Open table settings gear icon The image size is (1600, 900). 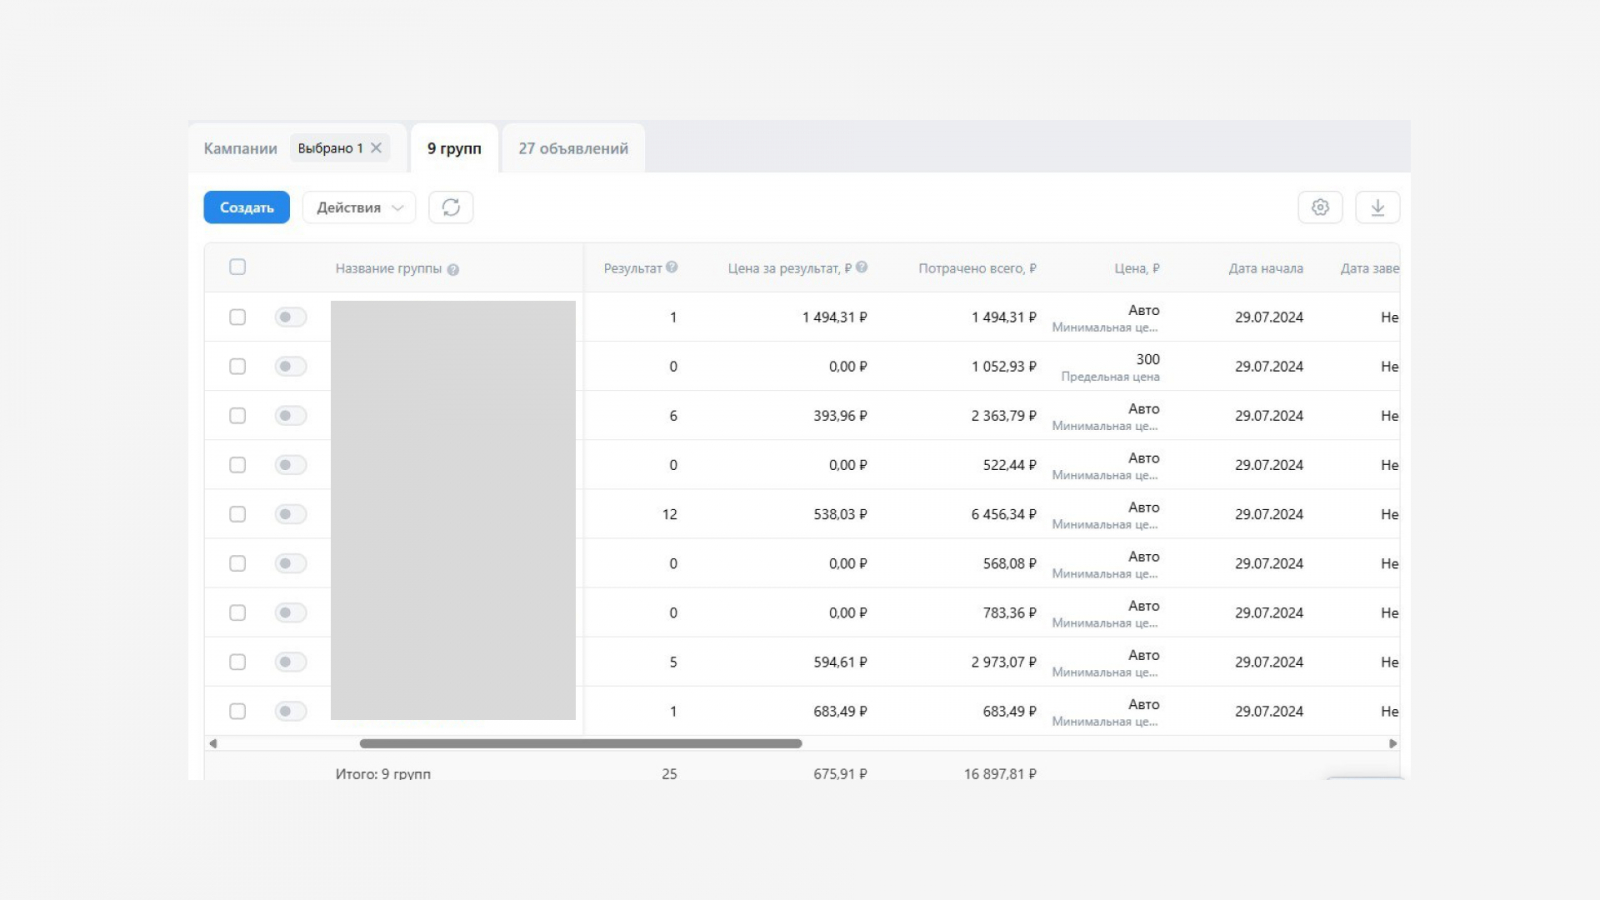click(x=1320, y=207)
